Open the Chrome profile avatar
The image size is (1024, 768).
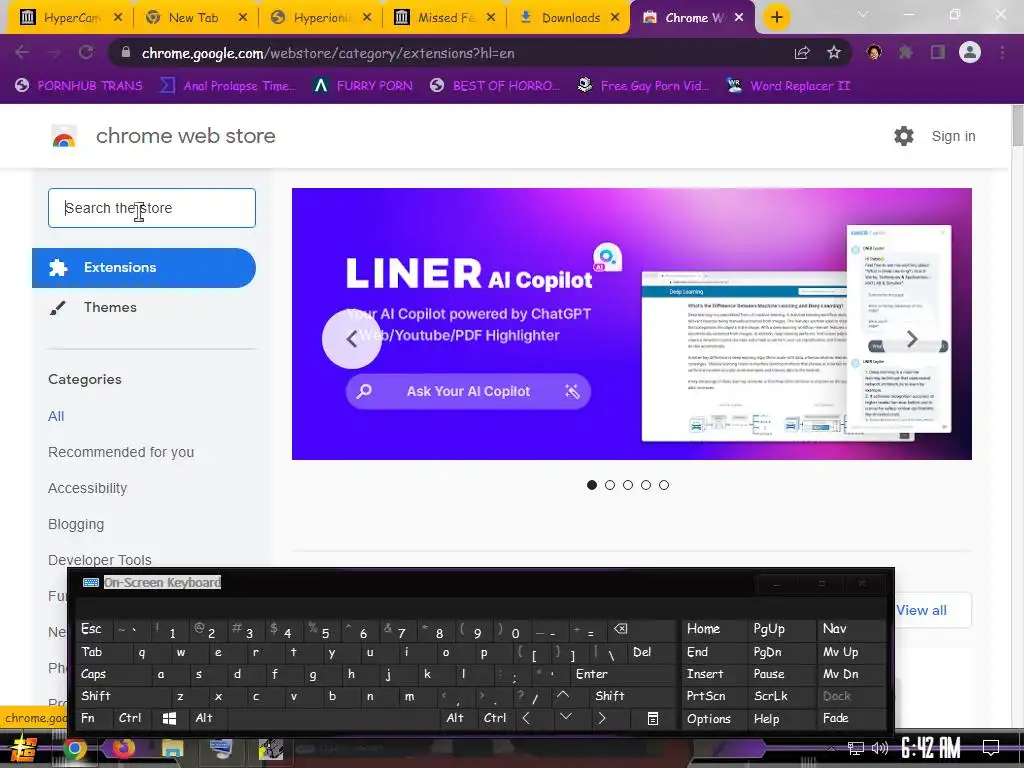click(x=970, y=52)
